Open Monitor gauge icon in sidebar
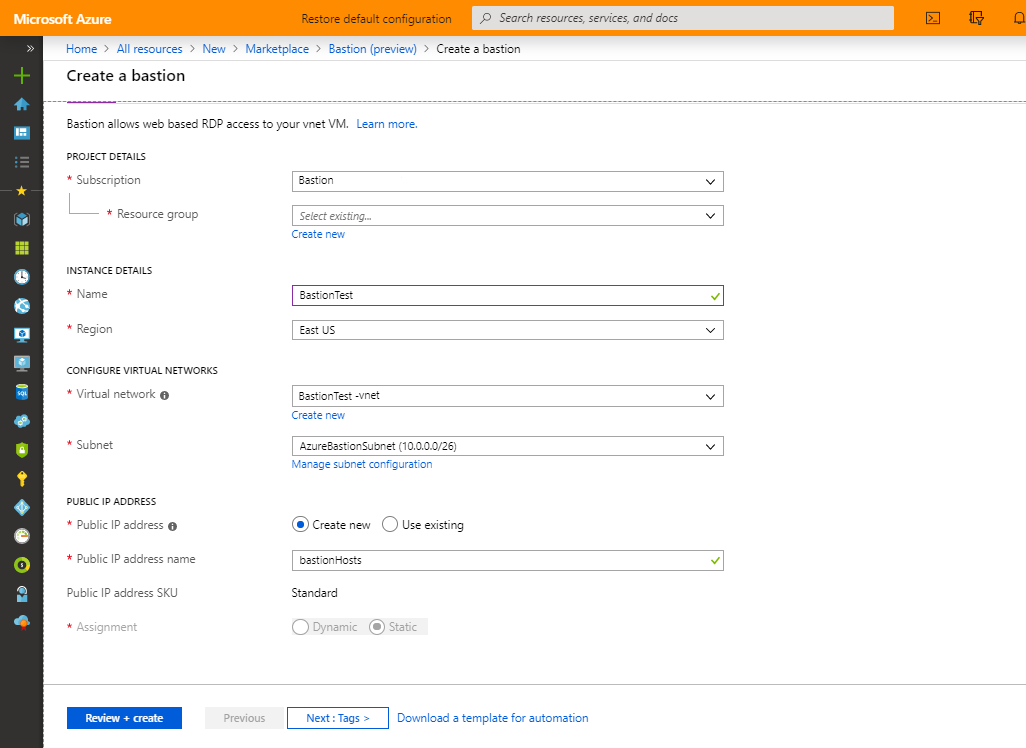Viewport: 1026px width, 748px height. click(22, 536)
